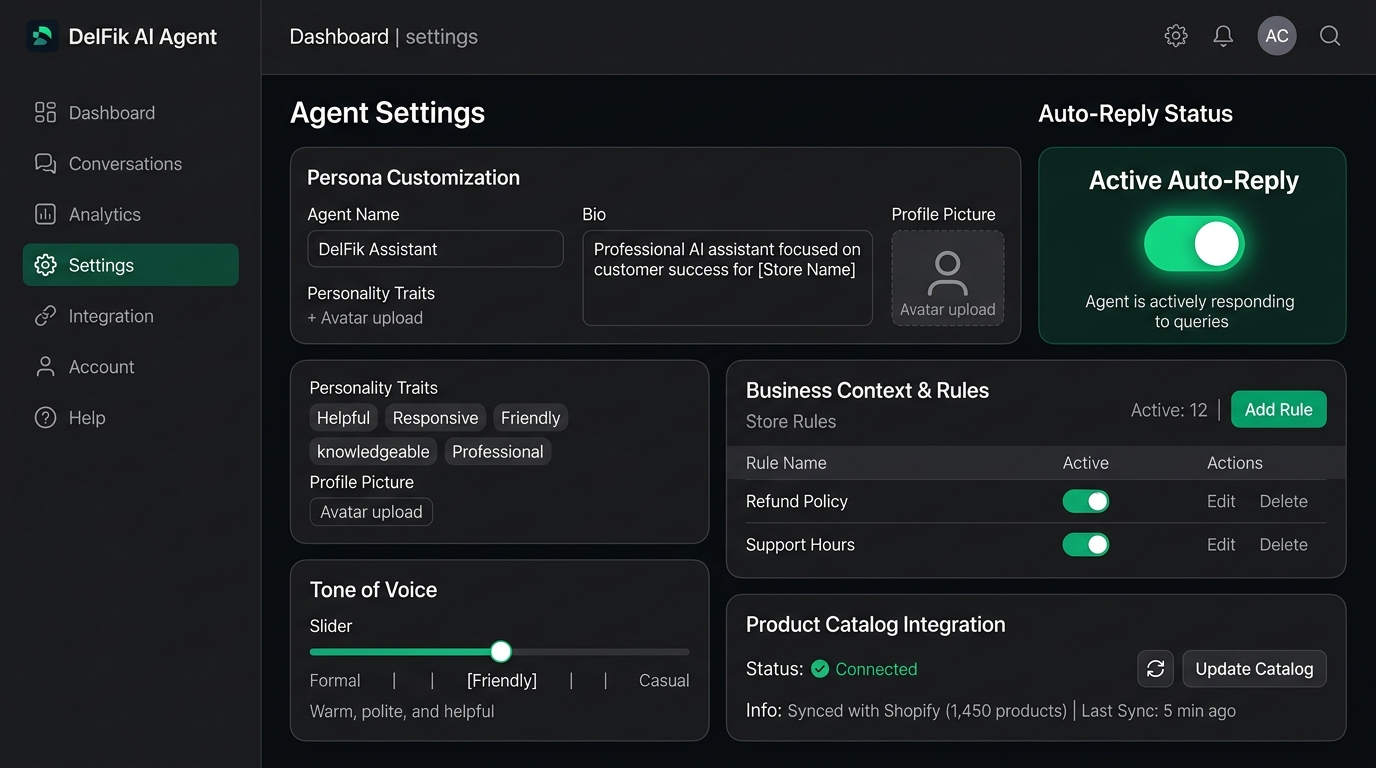The width and height of the screenshot is (1376, 768).
Task: Click the catalog refresh sync icon
Action: tap(1155, 669)
